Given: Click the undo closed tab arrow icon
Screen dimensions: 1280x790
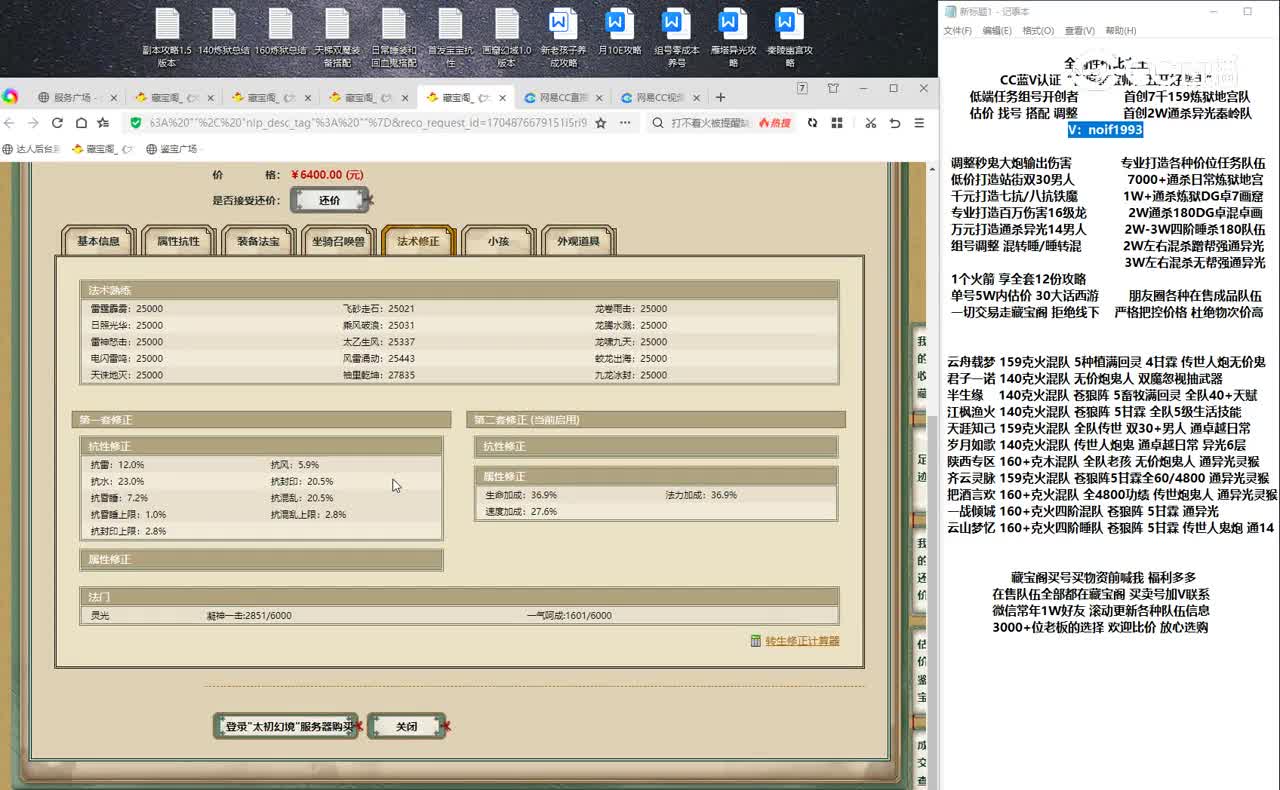Looking at the screenshot, I should [x=895, y=123].
